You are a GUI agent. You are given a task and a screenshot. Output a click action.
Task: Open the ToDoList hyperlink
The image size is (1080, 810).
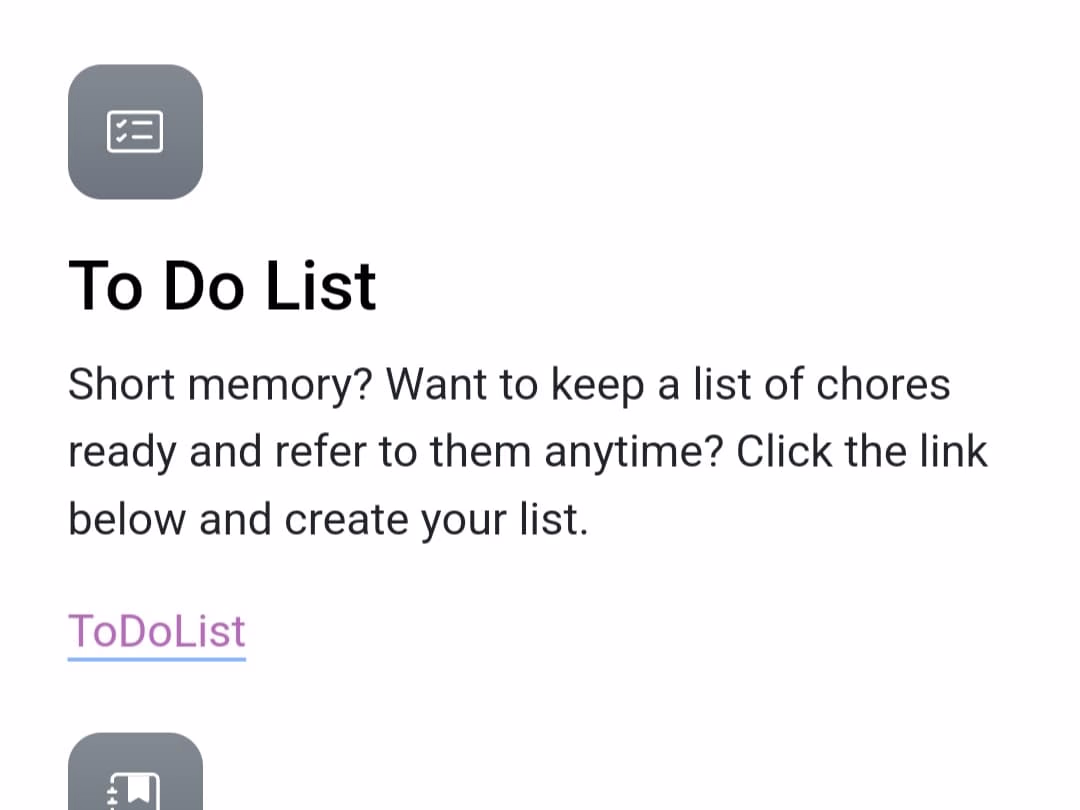[157, 632]
